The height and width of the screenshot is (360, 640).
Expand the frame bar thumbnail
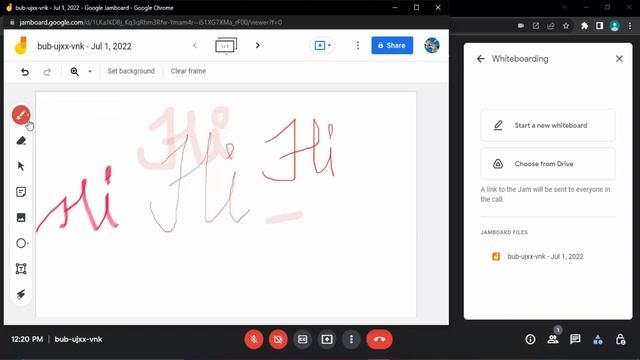click(x=226, y=45)
